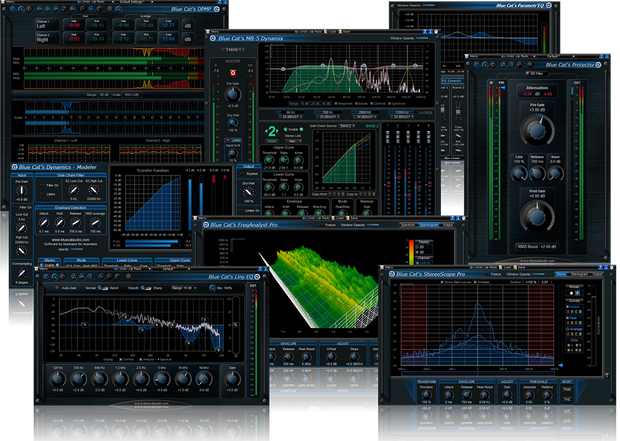Viewport: 620px width, 441px height.
Task: Flip the Normal/Notch switch in Liny EQ
Action: point(104,288)
